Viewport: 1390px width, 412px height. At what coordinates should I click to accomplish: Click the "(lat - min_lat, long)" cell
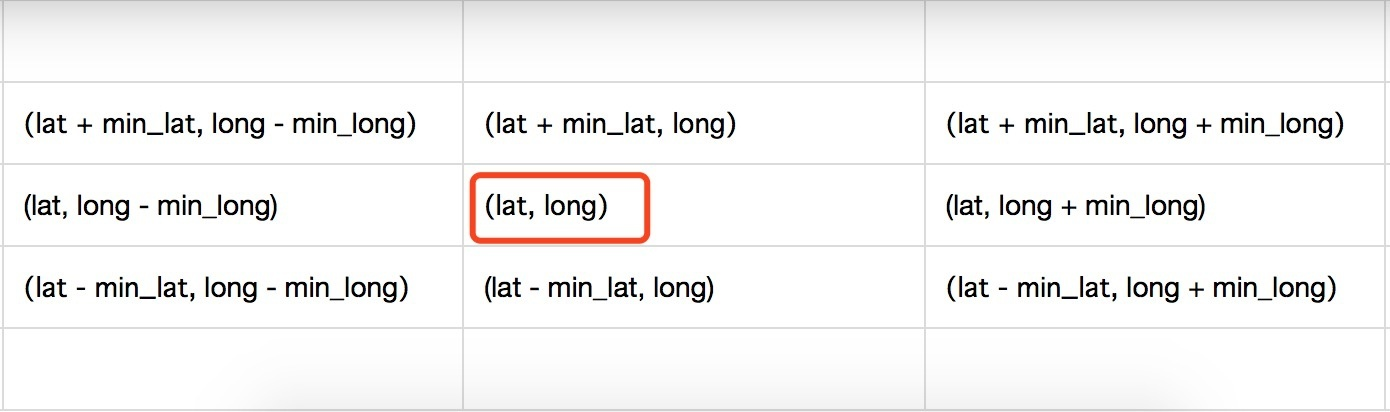[598, 288]
